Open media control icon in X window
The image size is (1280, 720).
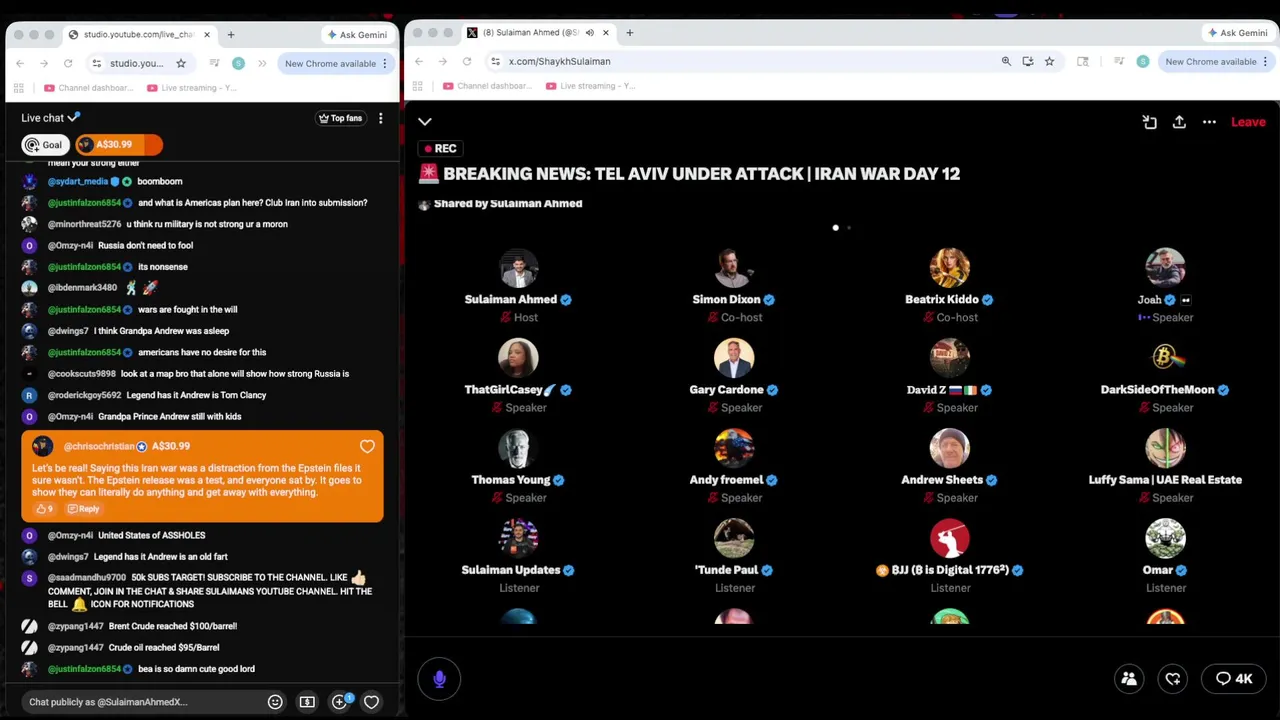(x=1119, y=61)
